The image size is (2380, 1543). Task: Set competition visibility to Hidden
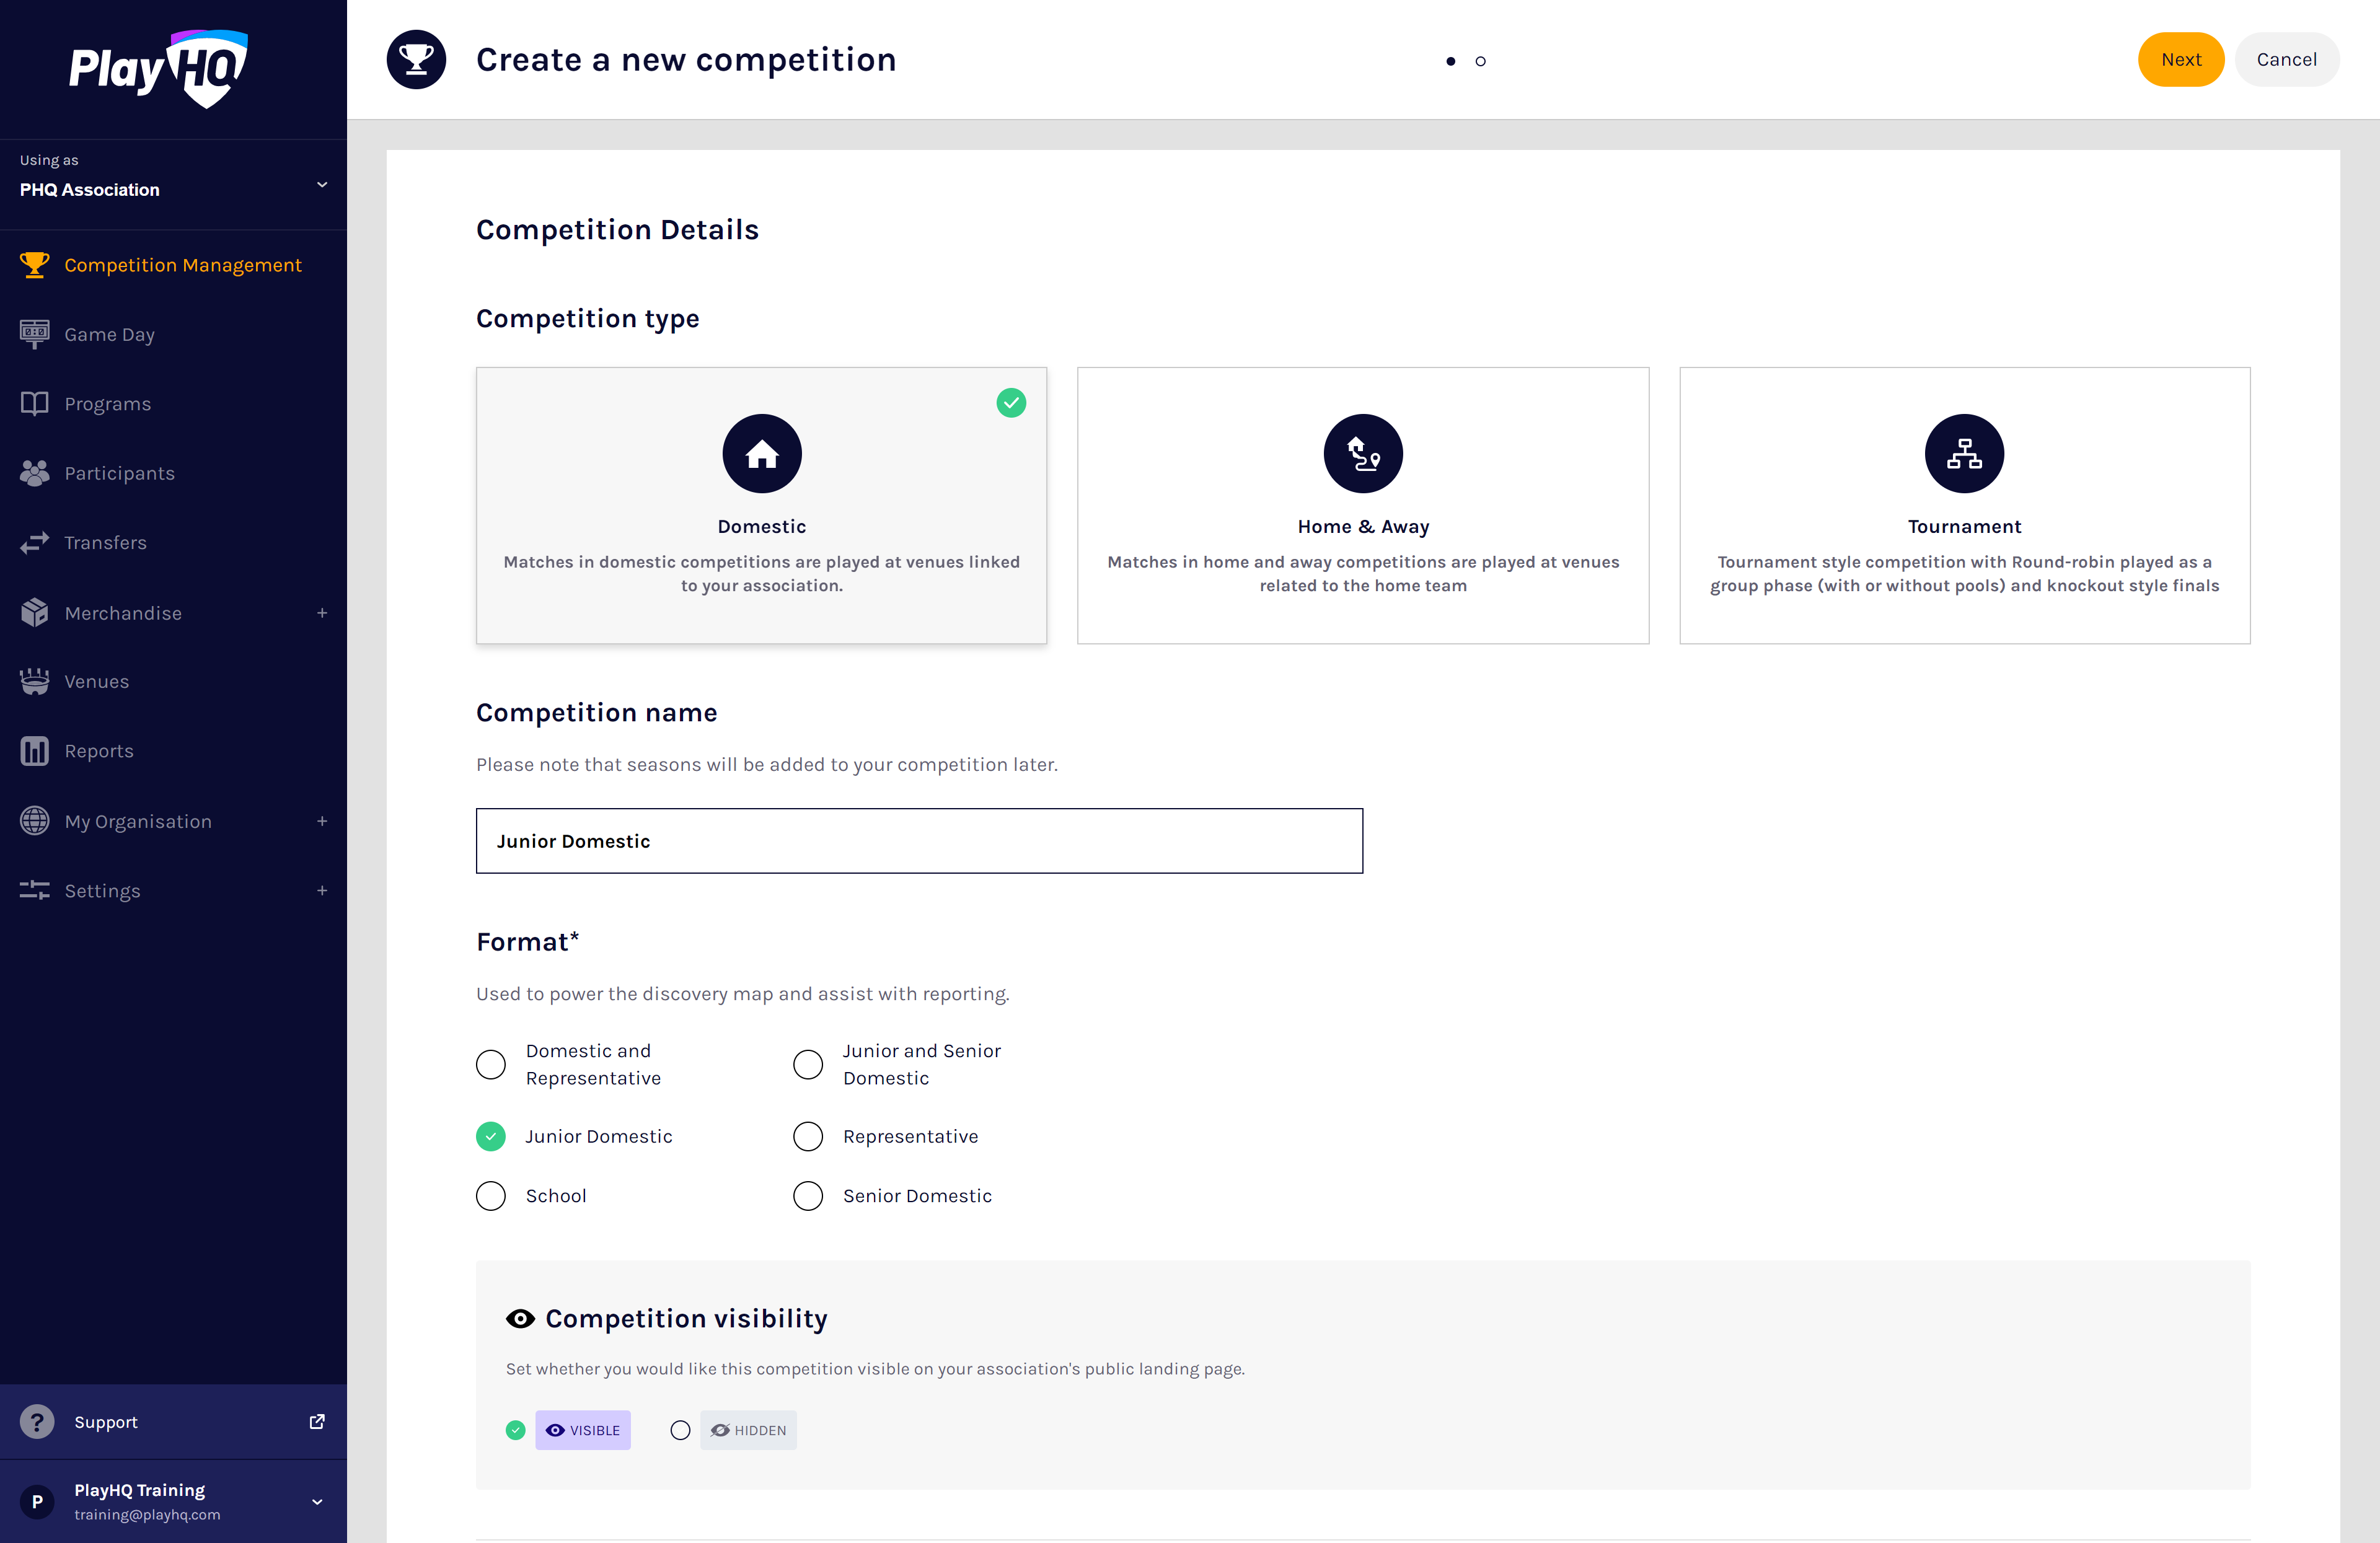680,1430
